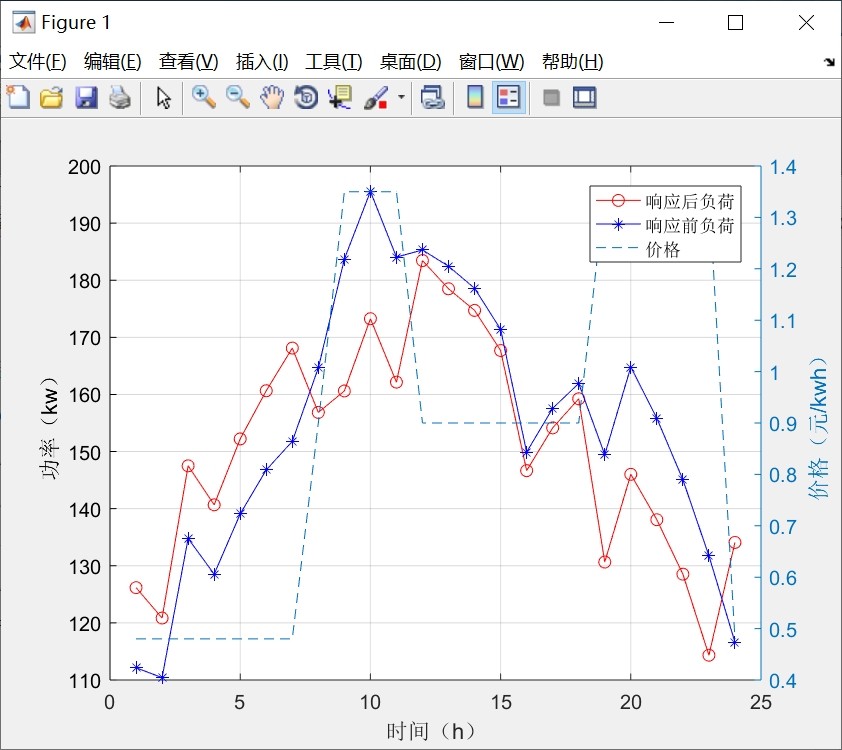Click the dock figure arrow icon

(x=829, y=62)
